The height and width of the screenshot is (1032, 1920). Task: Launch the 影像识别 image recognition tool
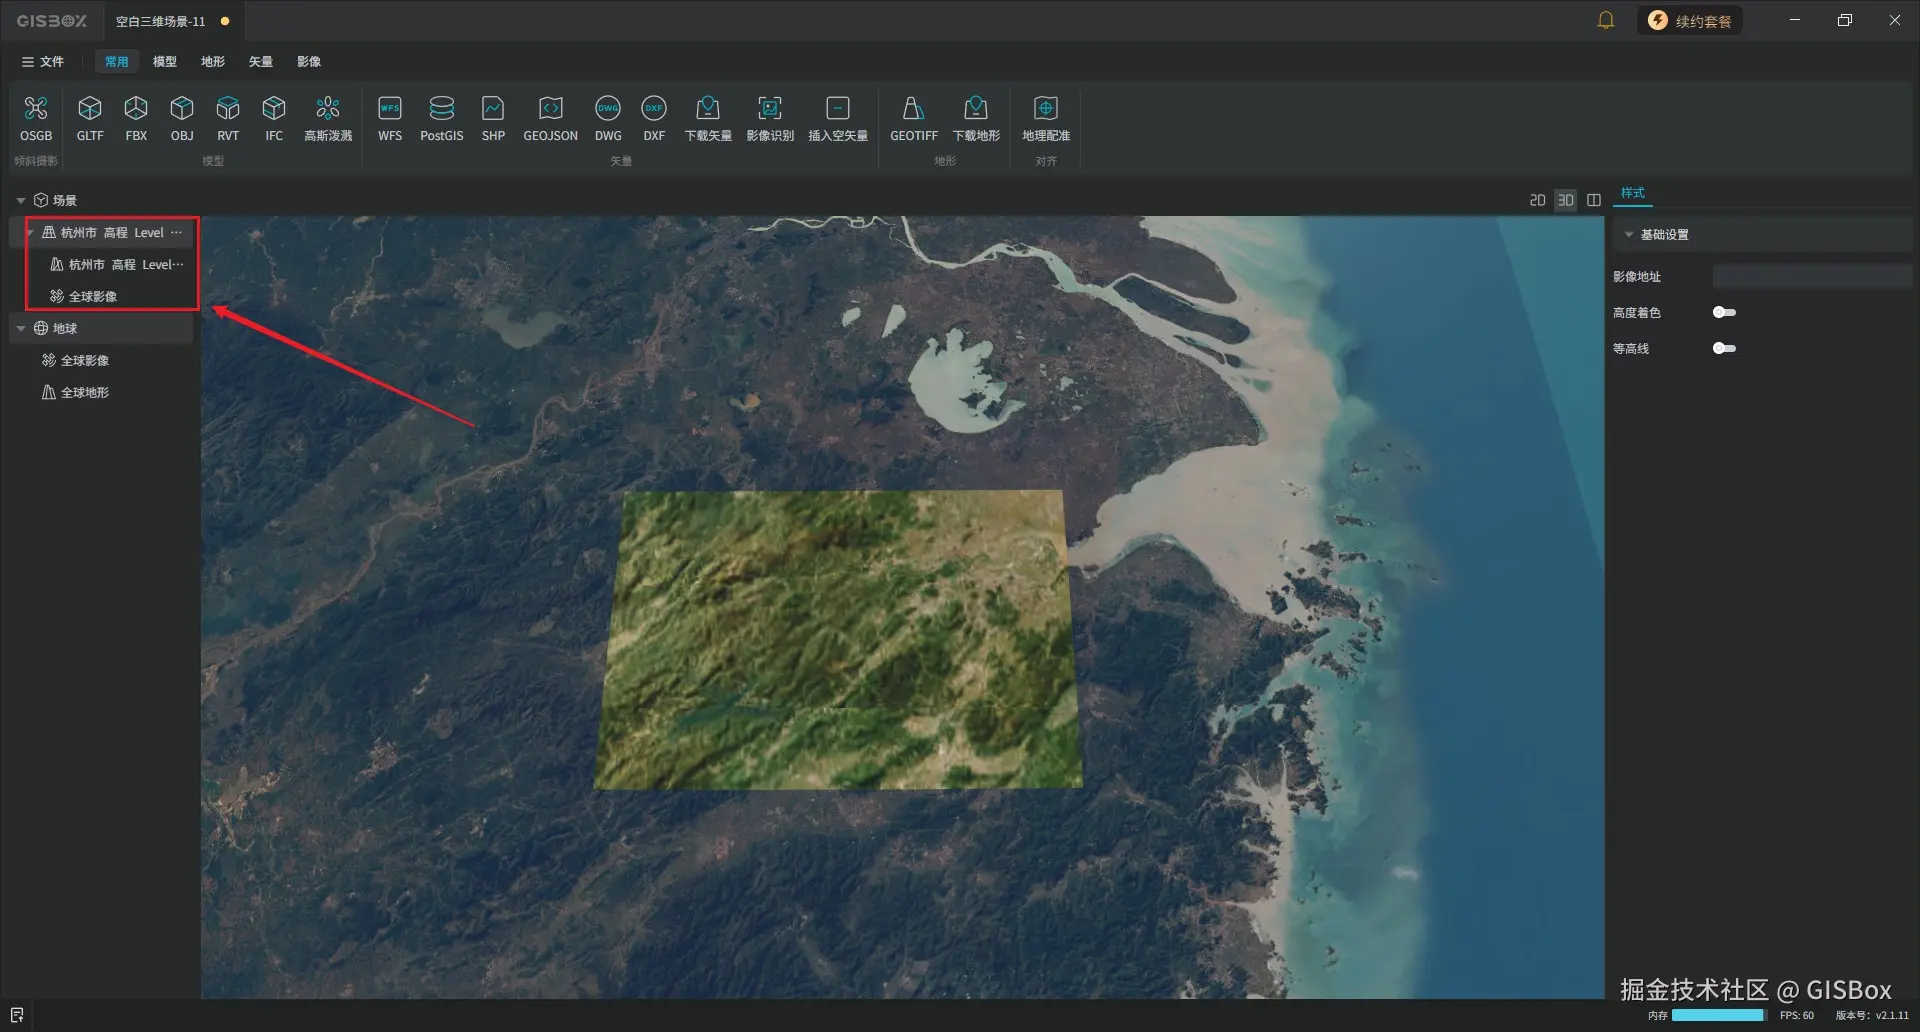(x=770, y=118)
